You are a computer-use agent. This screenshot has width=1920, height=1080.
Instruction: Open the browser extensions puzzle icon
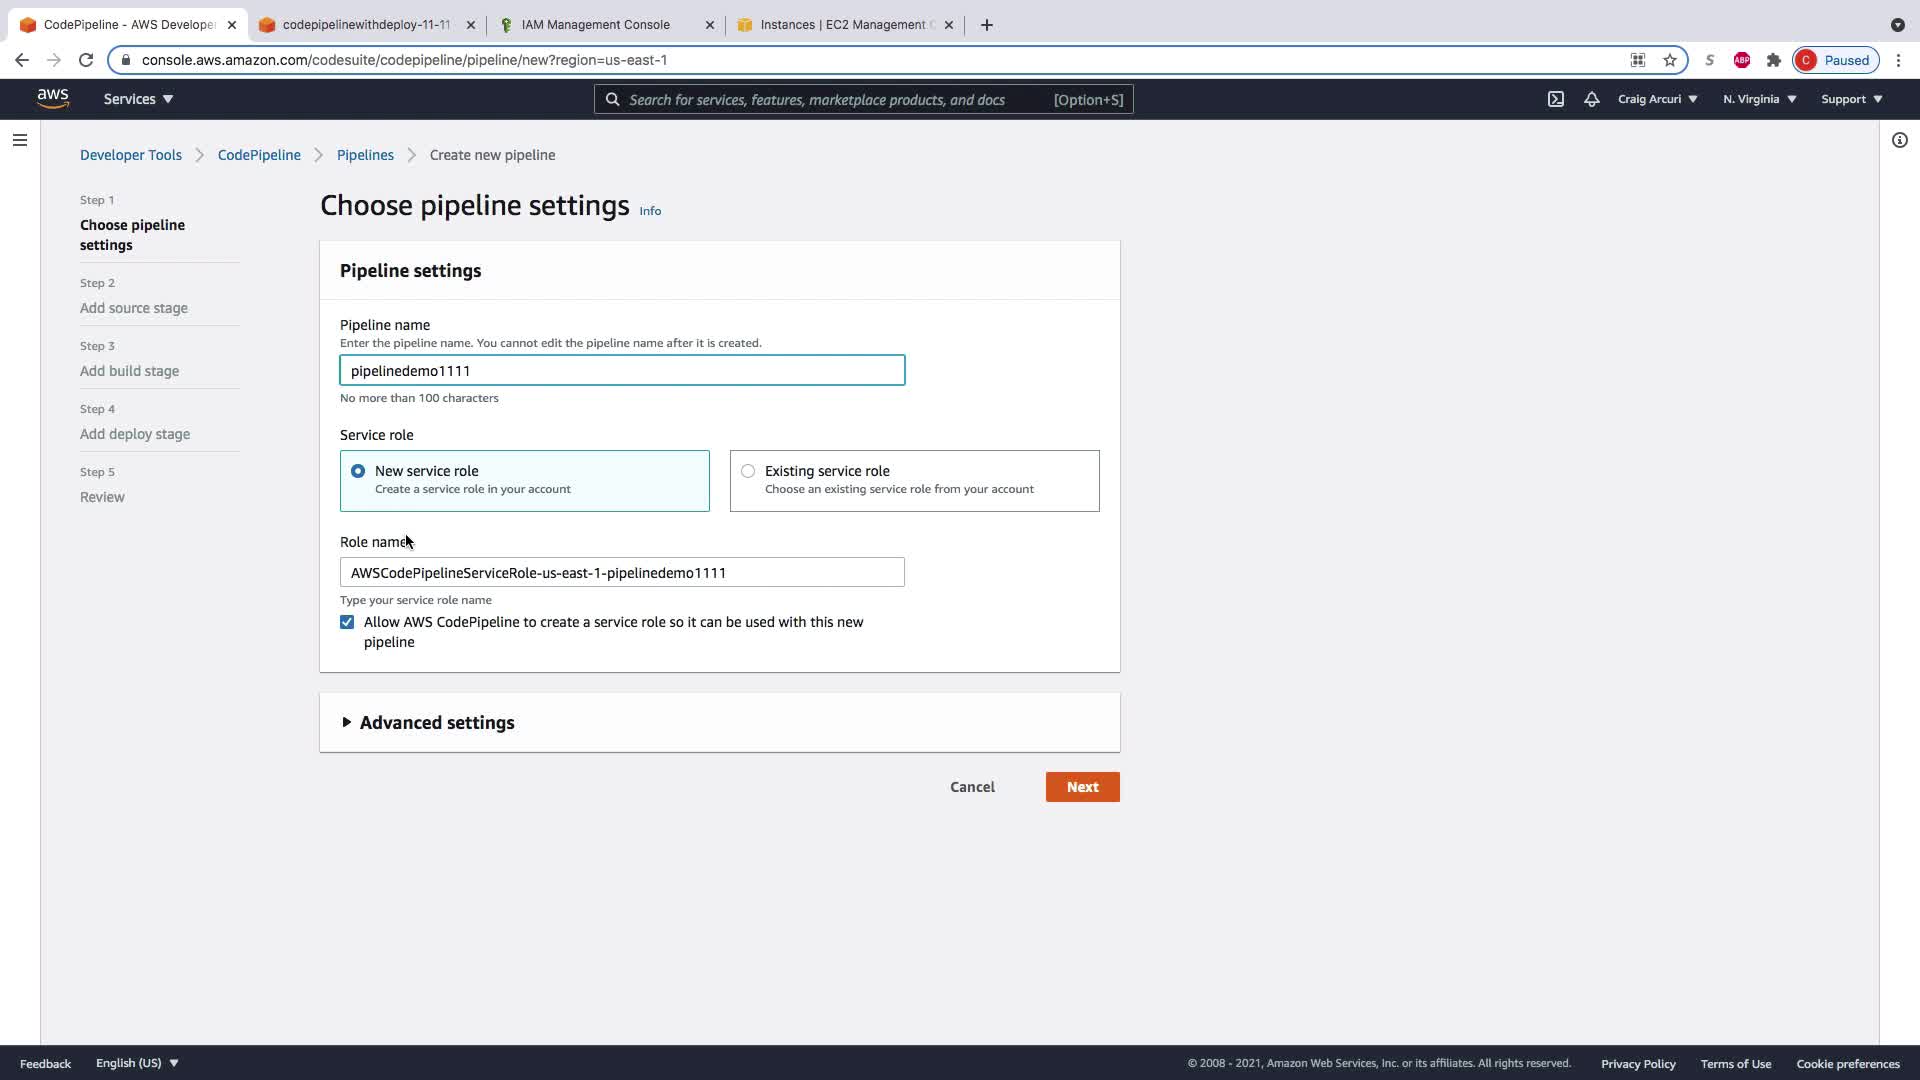tap(1773, 60)
